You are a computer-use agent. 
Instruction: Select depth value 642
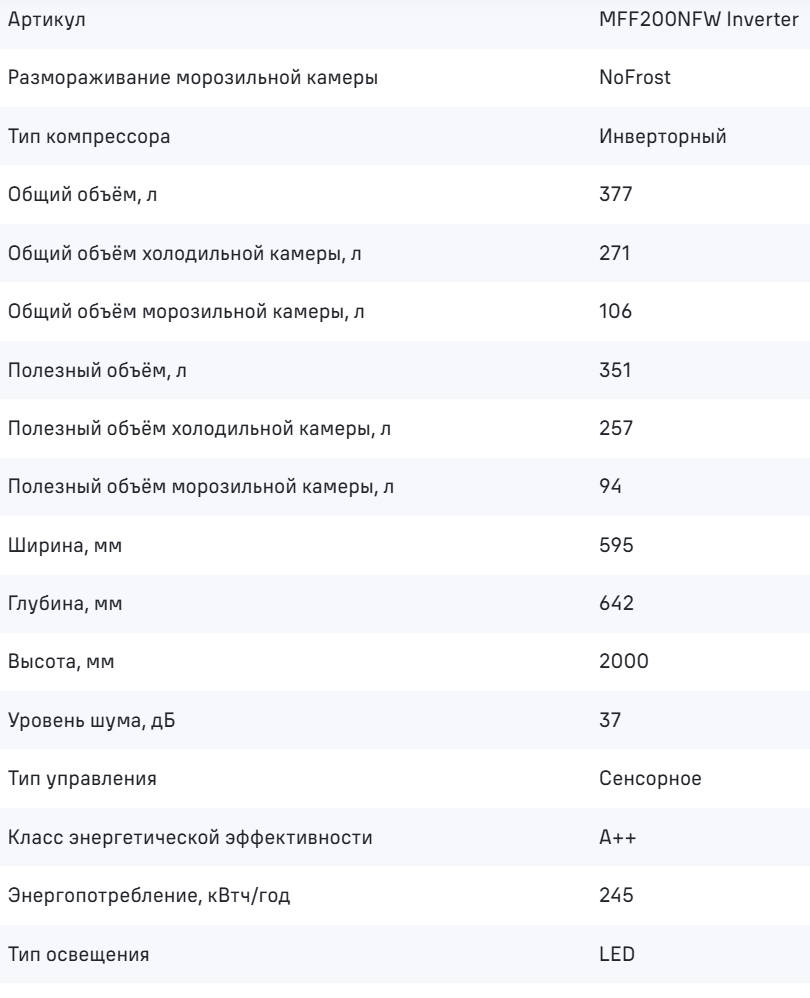[x=616, y=603]
